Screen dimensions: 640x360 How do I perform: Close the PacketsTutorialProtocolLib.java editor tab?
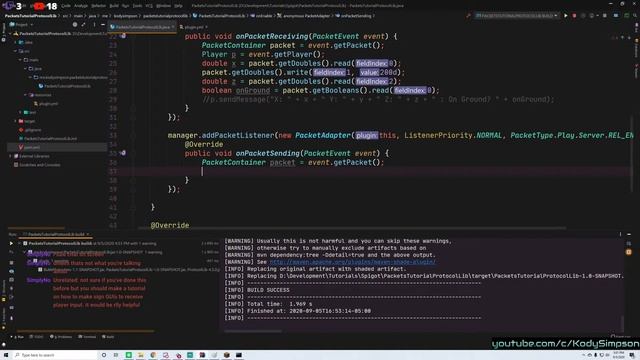pos(173,27)
